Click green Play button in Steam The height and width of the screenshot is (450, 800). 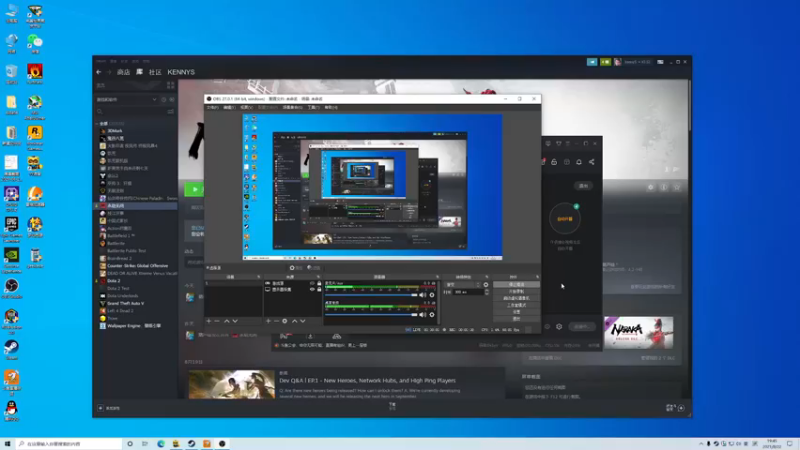pyautogui.click(x=194, y=189)
